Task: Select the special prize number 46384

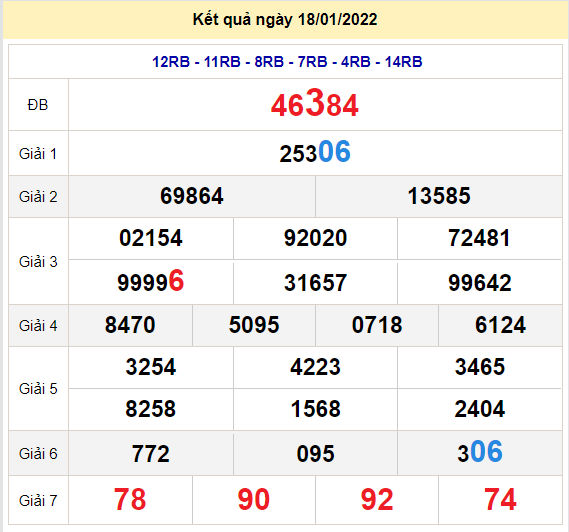Action: pyautogui.click(x=315, y=104)
